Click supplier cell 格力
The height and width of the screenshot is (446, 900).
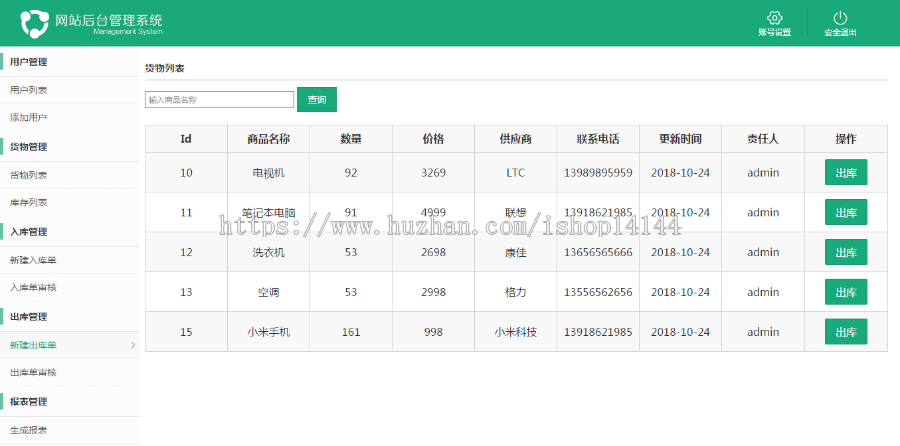coord(515,292)
